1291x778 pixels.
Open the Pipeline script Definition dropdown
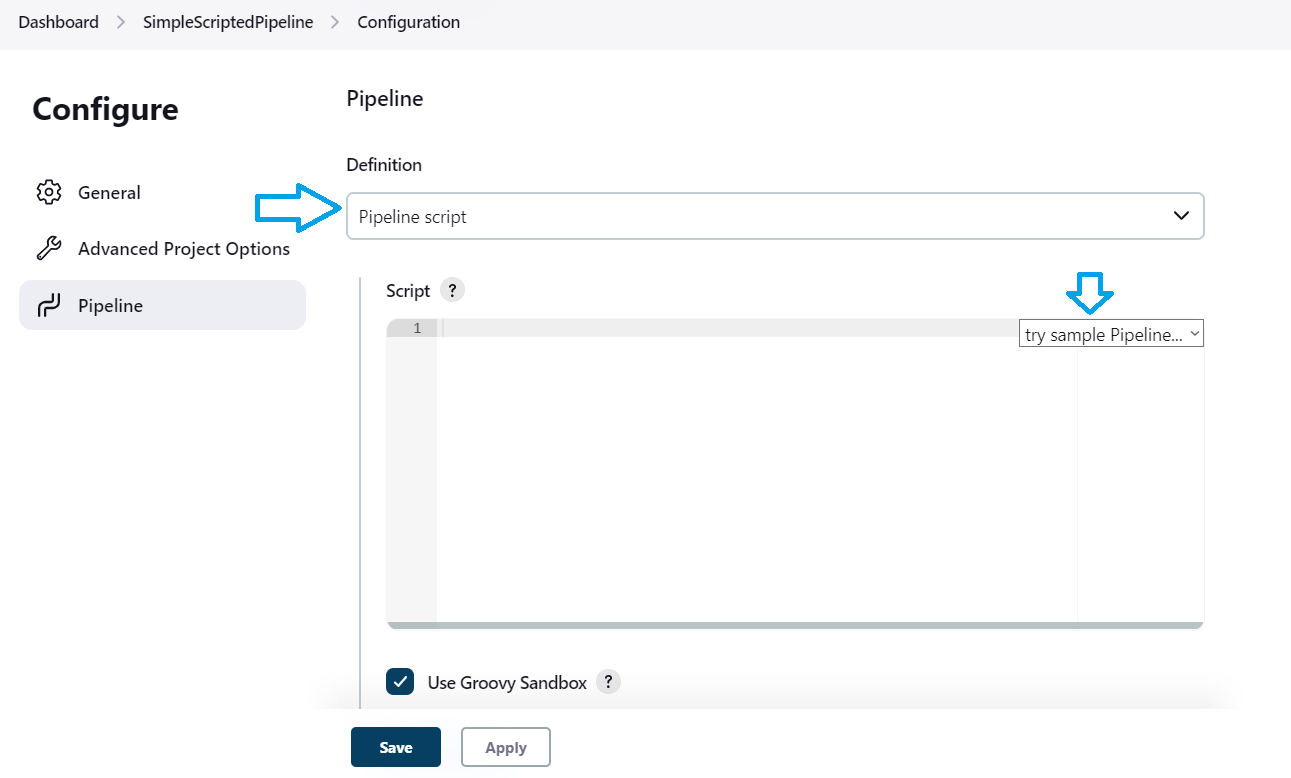(x=775, y=216)
